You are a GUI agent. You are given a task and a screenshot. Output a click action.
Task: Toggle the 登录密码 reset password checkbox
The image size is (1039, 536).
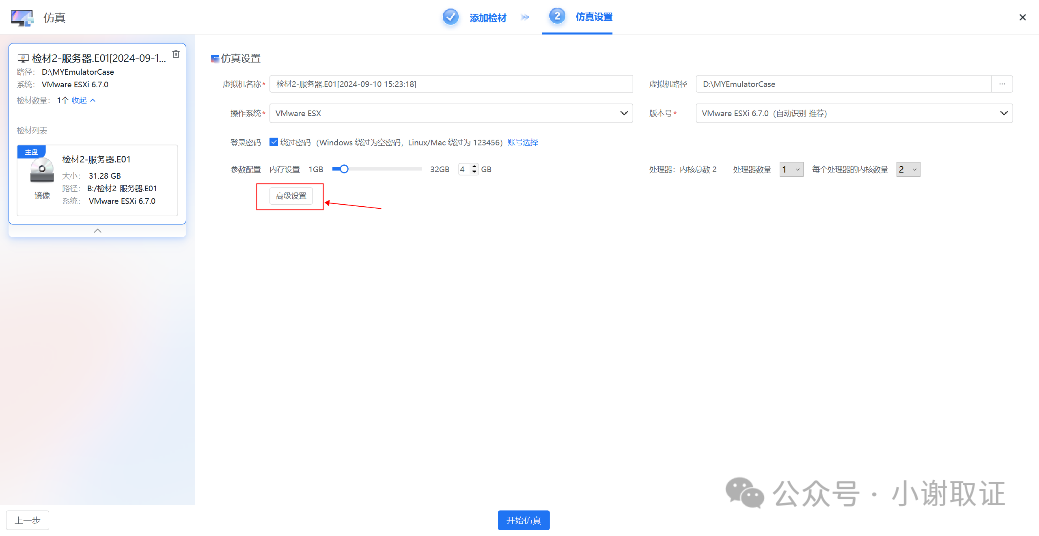(x=274, y=142)
